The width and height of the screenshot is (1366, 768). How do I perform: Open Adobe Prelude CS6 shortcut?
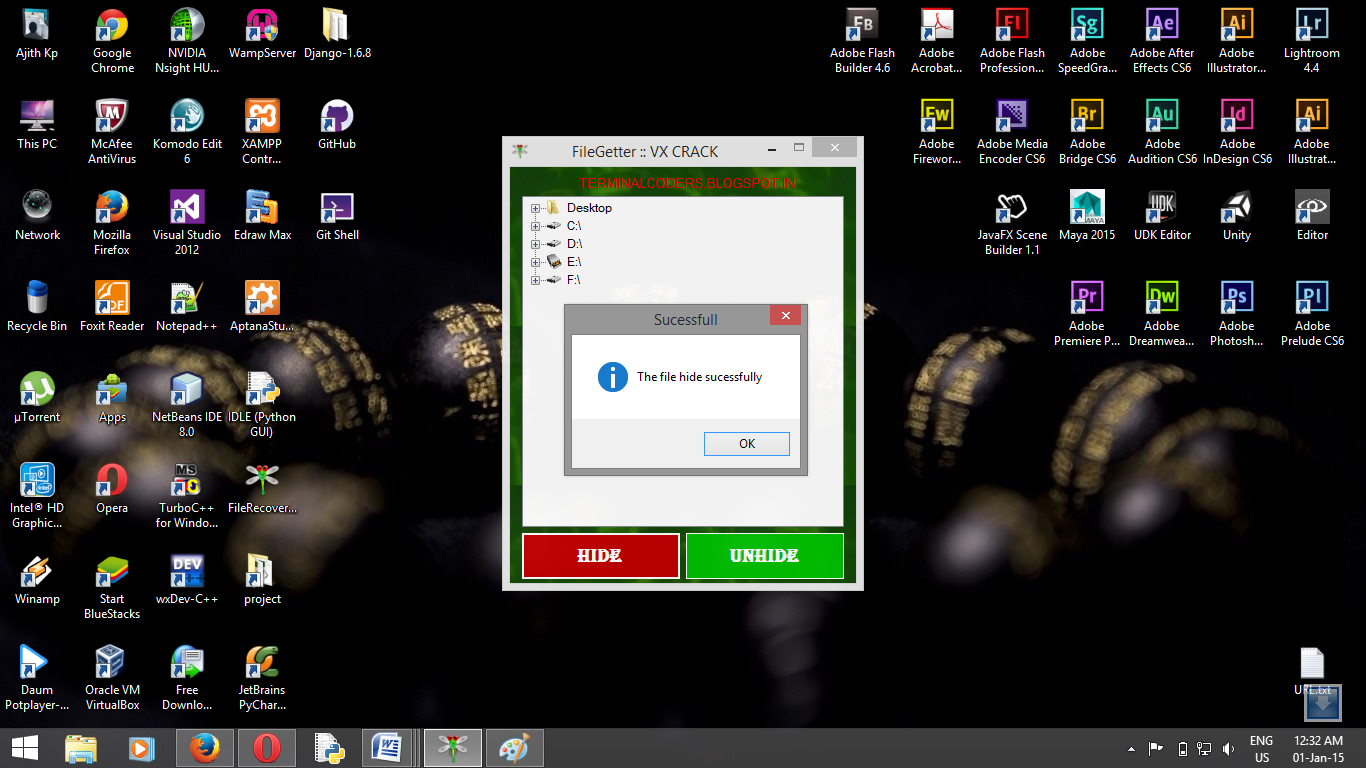(1312, 313)
